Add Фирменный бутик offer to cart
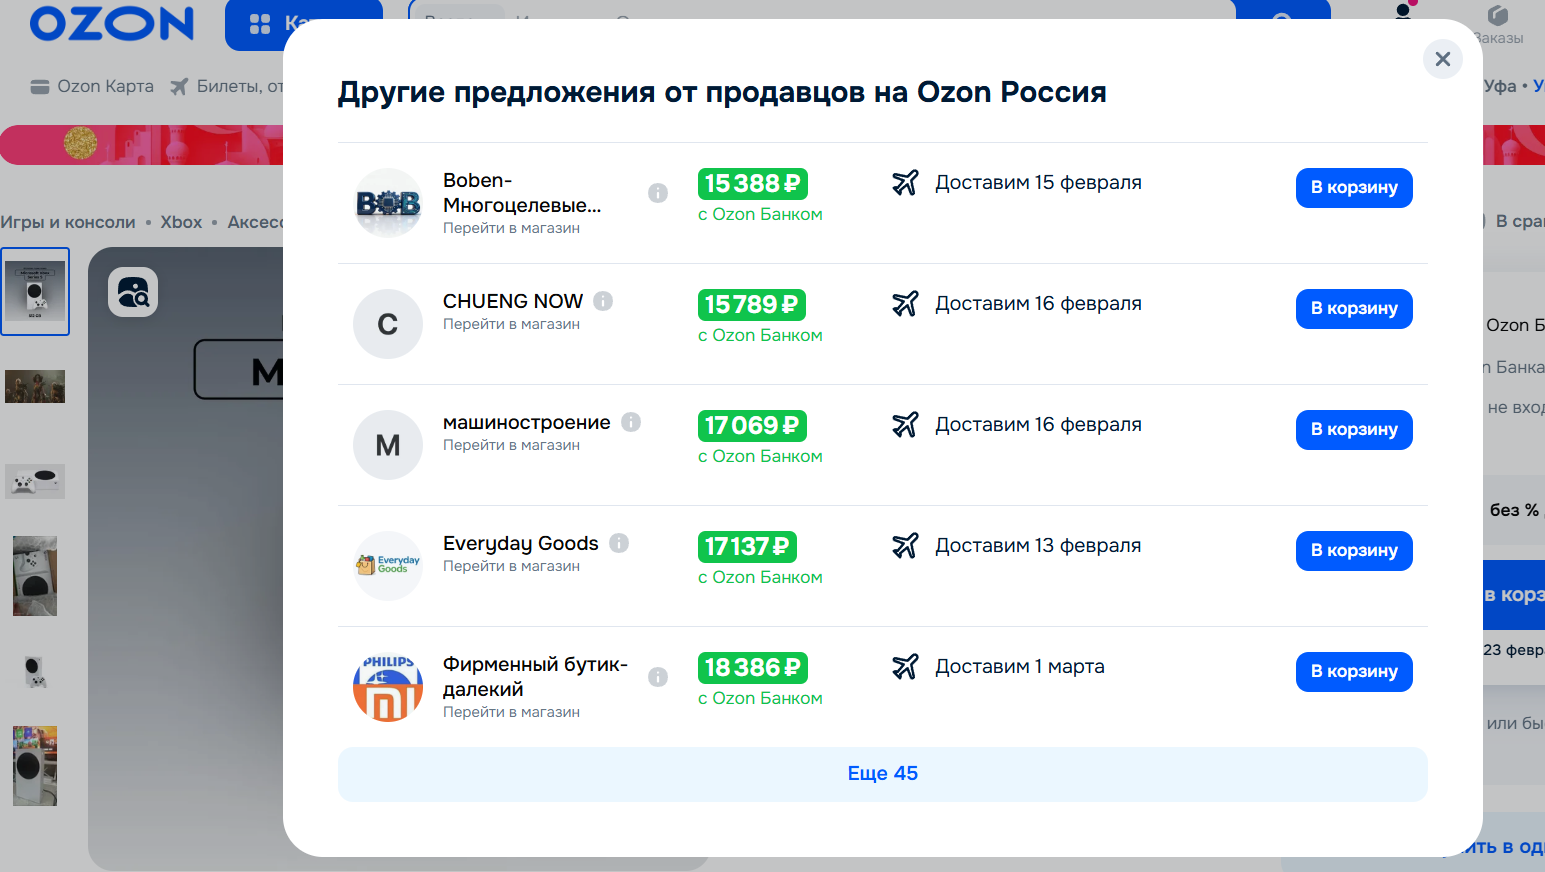The width and height of the screenshot is (1545, 872). [1354, 672]
